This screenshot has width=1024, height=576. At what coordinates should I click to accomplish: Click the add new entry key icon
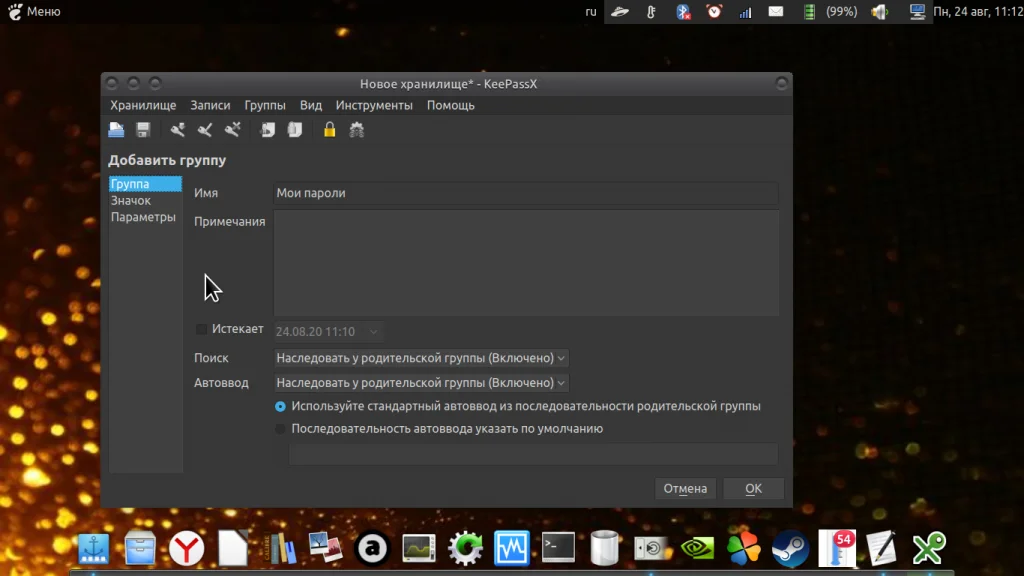click(178, 130)
